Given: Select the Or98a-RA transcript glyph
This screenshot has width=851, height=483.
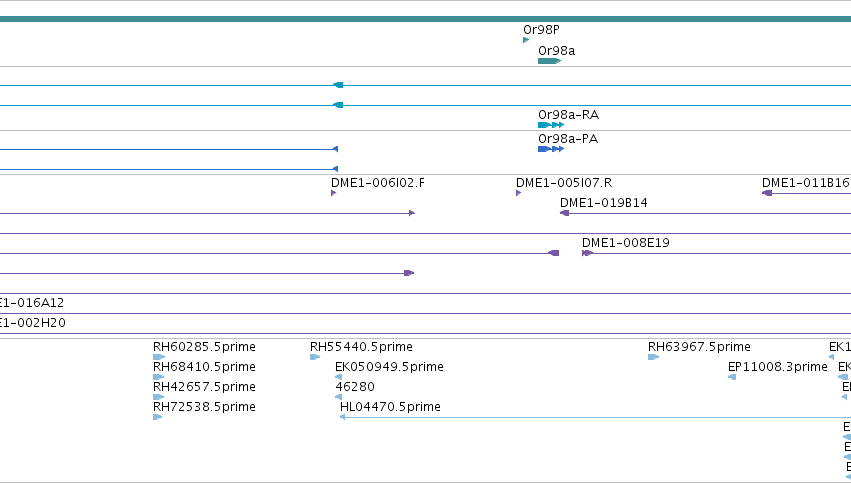Looking at the screenshot, I should click(551, 125).
